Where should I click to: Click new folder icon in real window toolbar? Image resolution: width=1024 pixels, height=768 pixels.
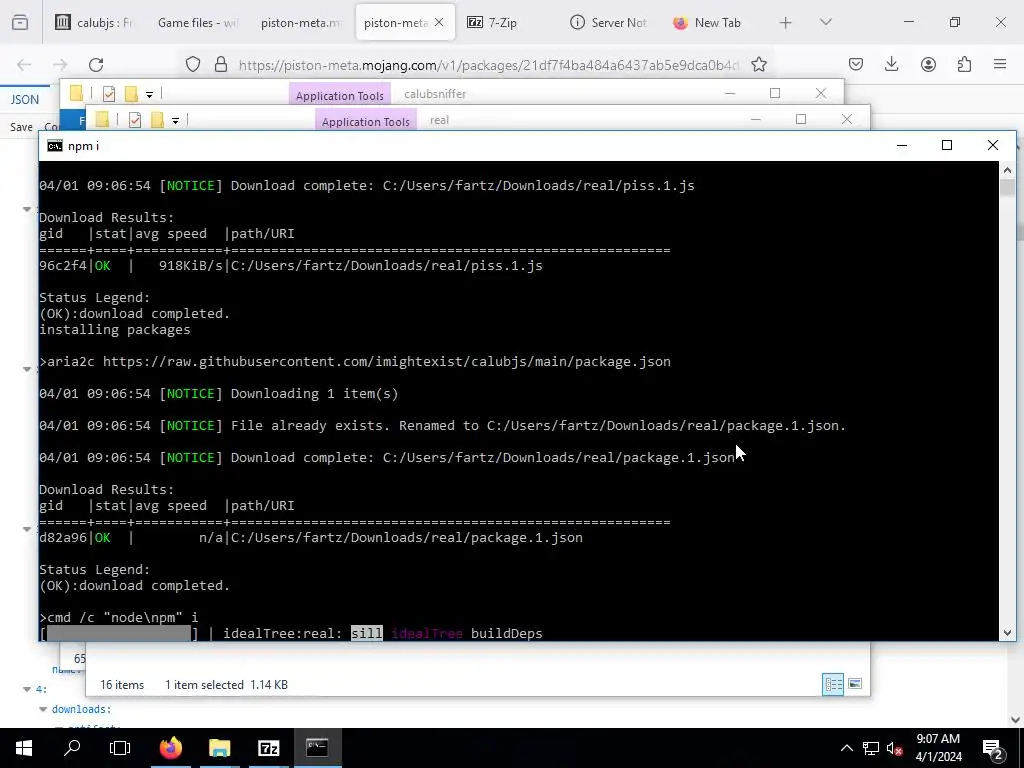point(157,120)
